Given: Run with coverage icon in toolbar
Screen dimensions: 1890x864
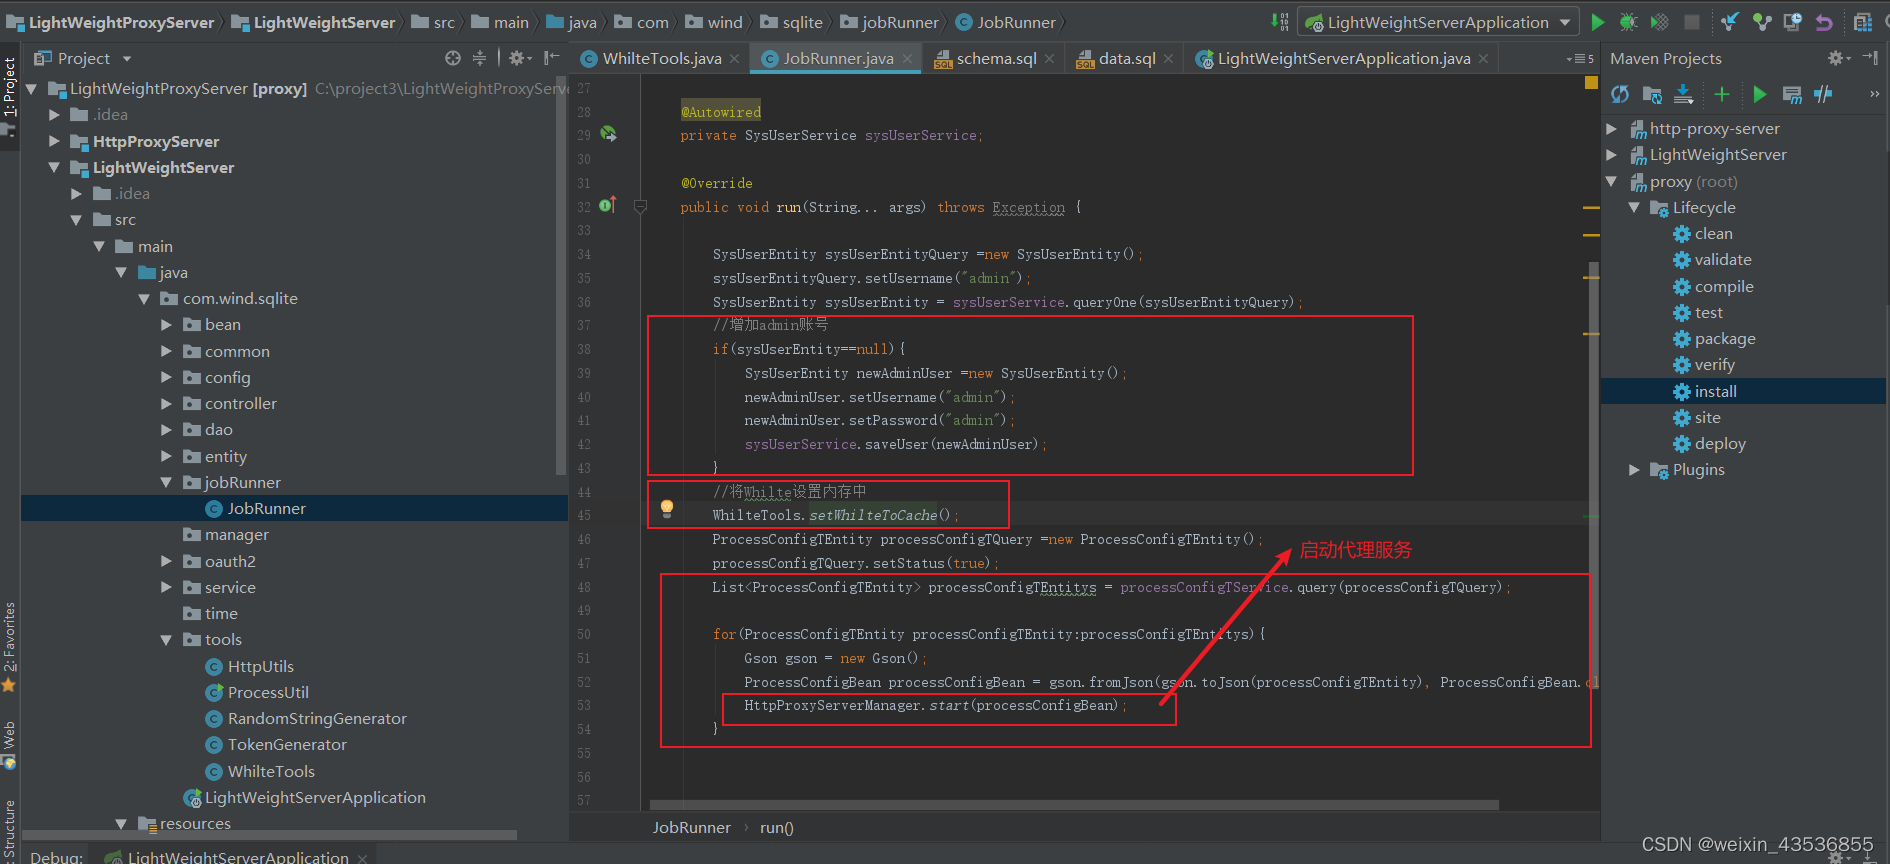Looking at the screenshot, I should point(1659,22).
